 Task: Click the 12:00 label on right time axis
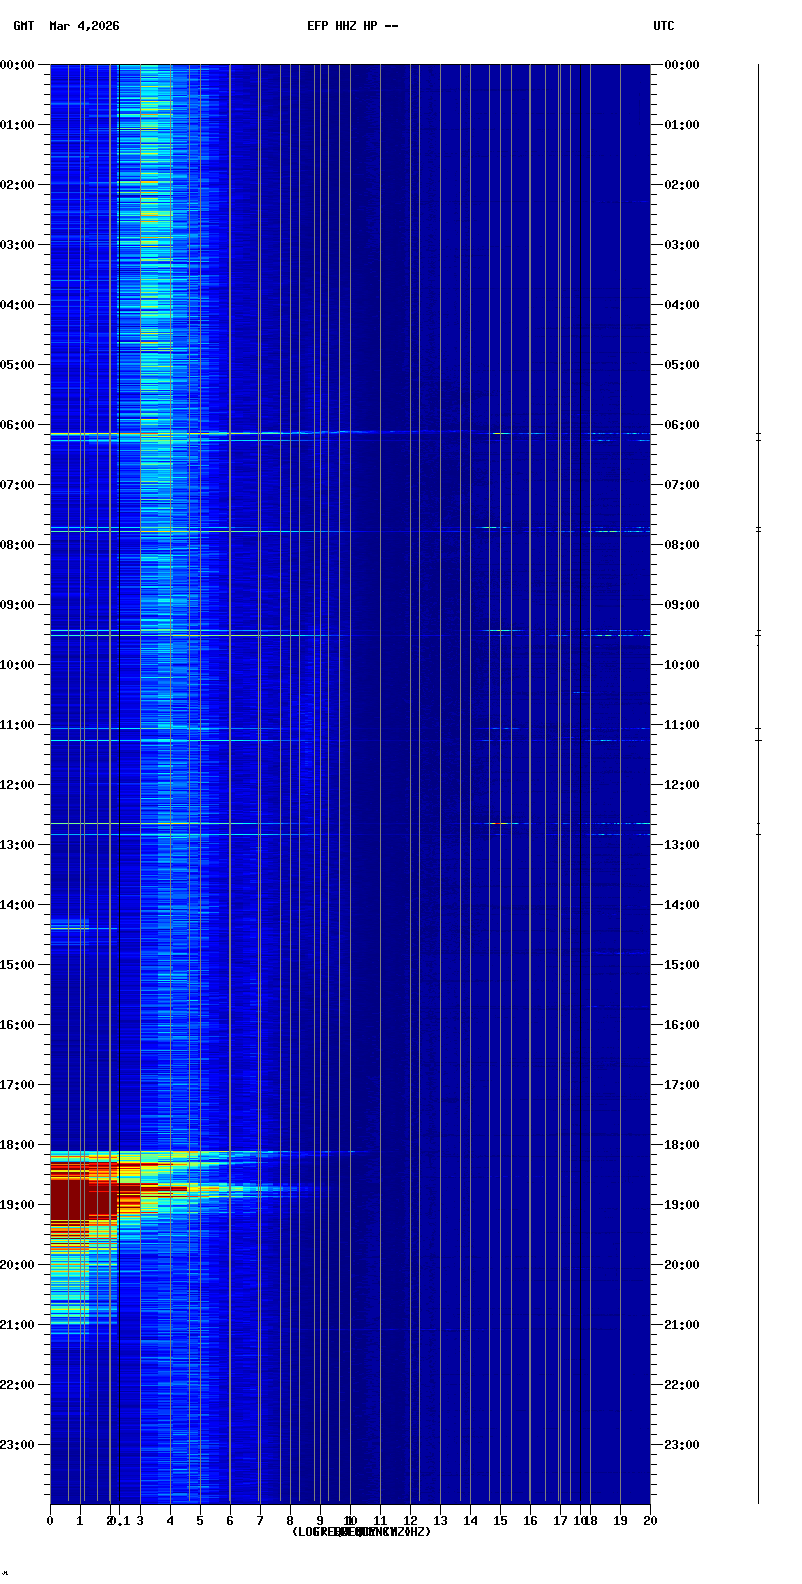click(x=680, y=785)
